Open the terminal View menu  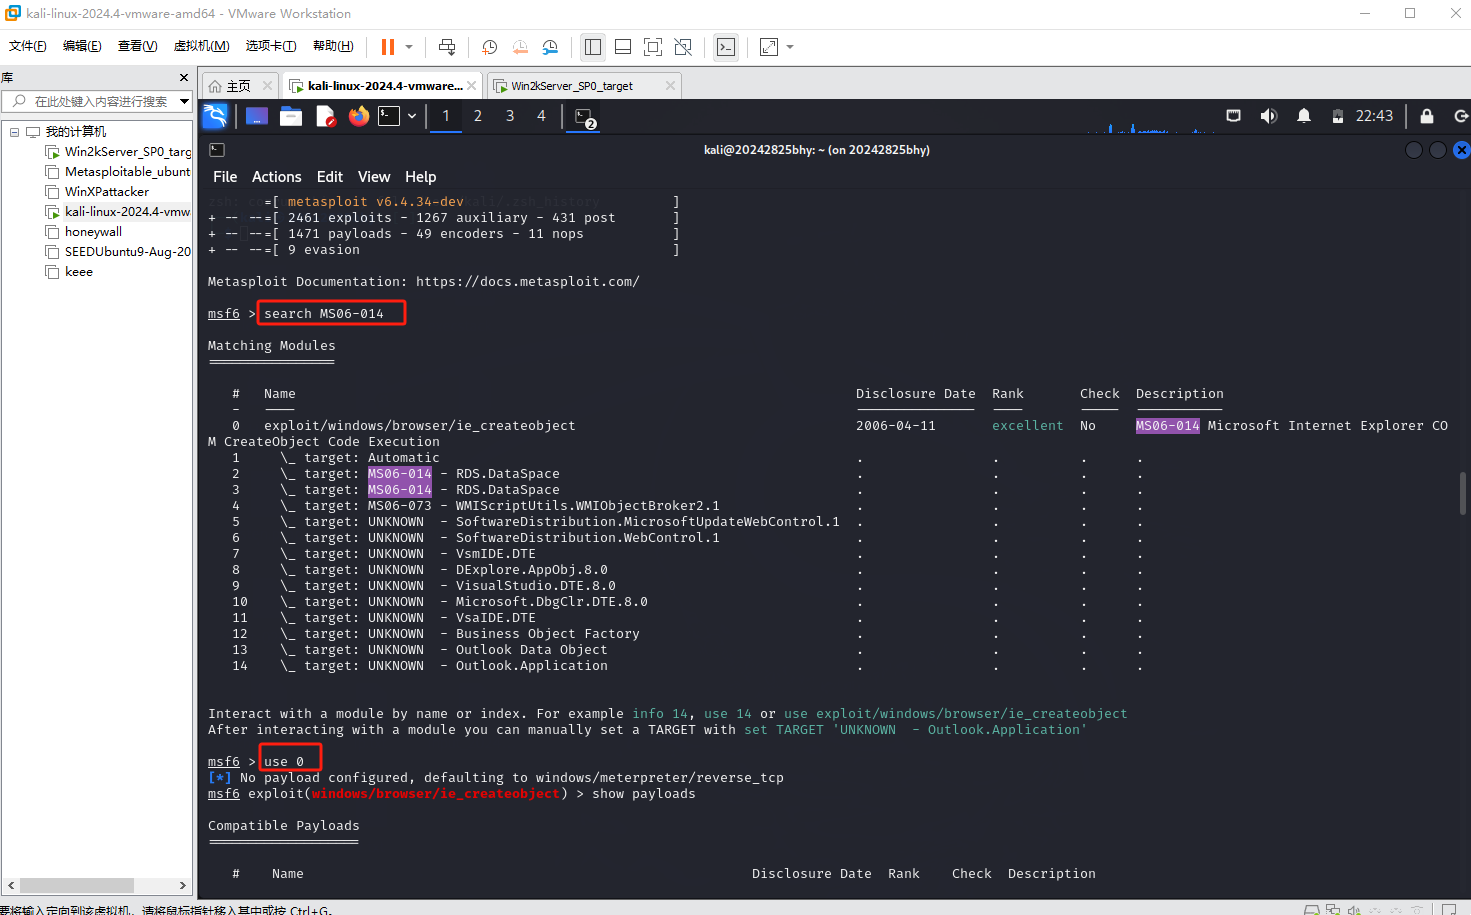374,177
